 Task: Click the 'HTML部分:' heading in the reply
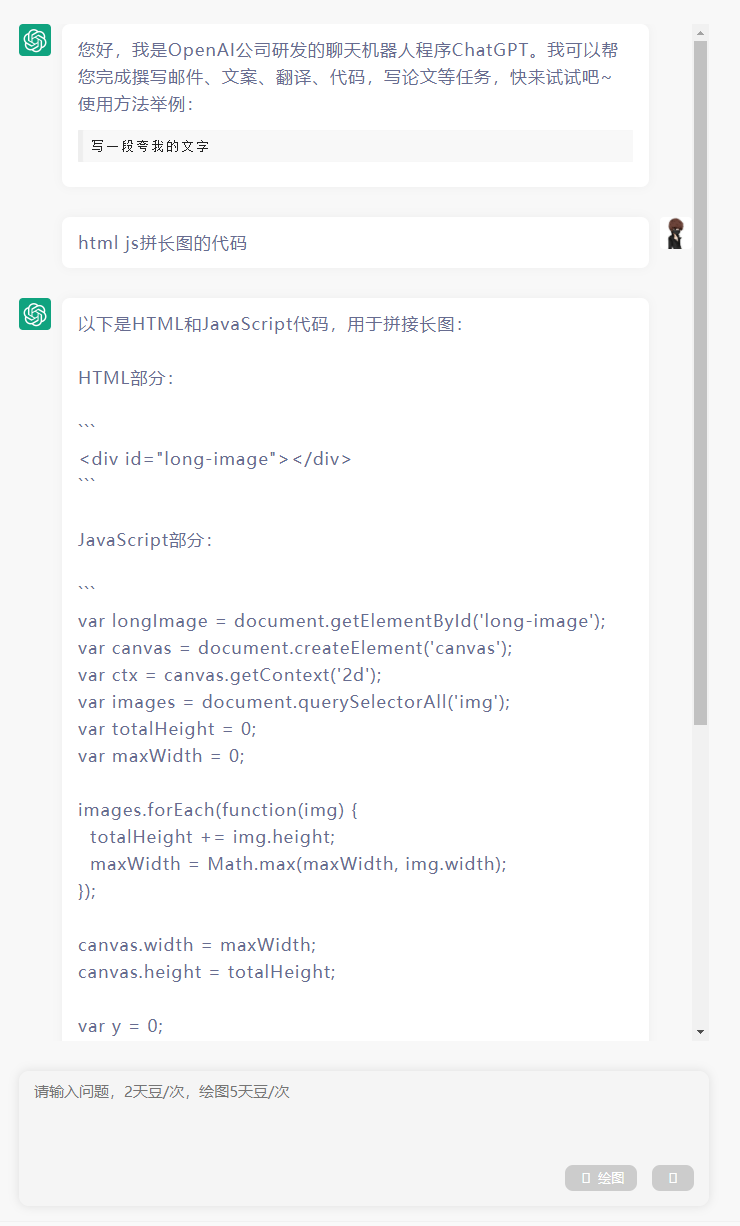click(x=126, y=378)
